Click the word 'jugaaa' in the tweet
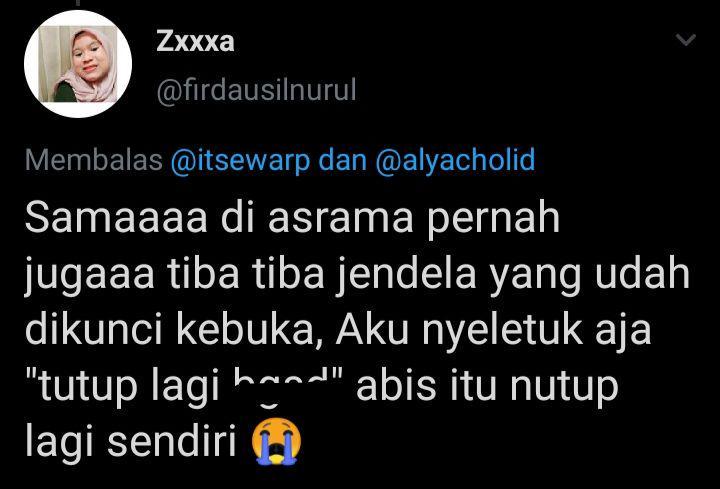720x489 pixels. (89, 276)
